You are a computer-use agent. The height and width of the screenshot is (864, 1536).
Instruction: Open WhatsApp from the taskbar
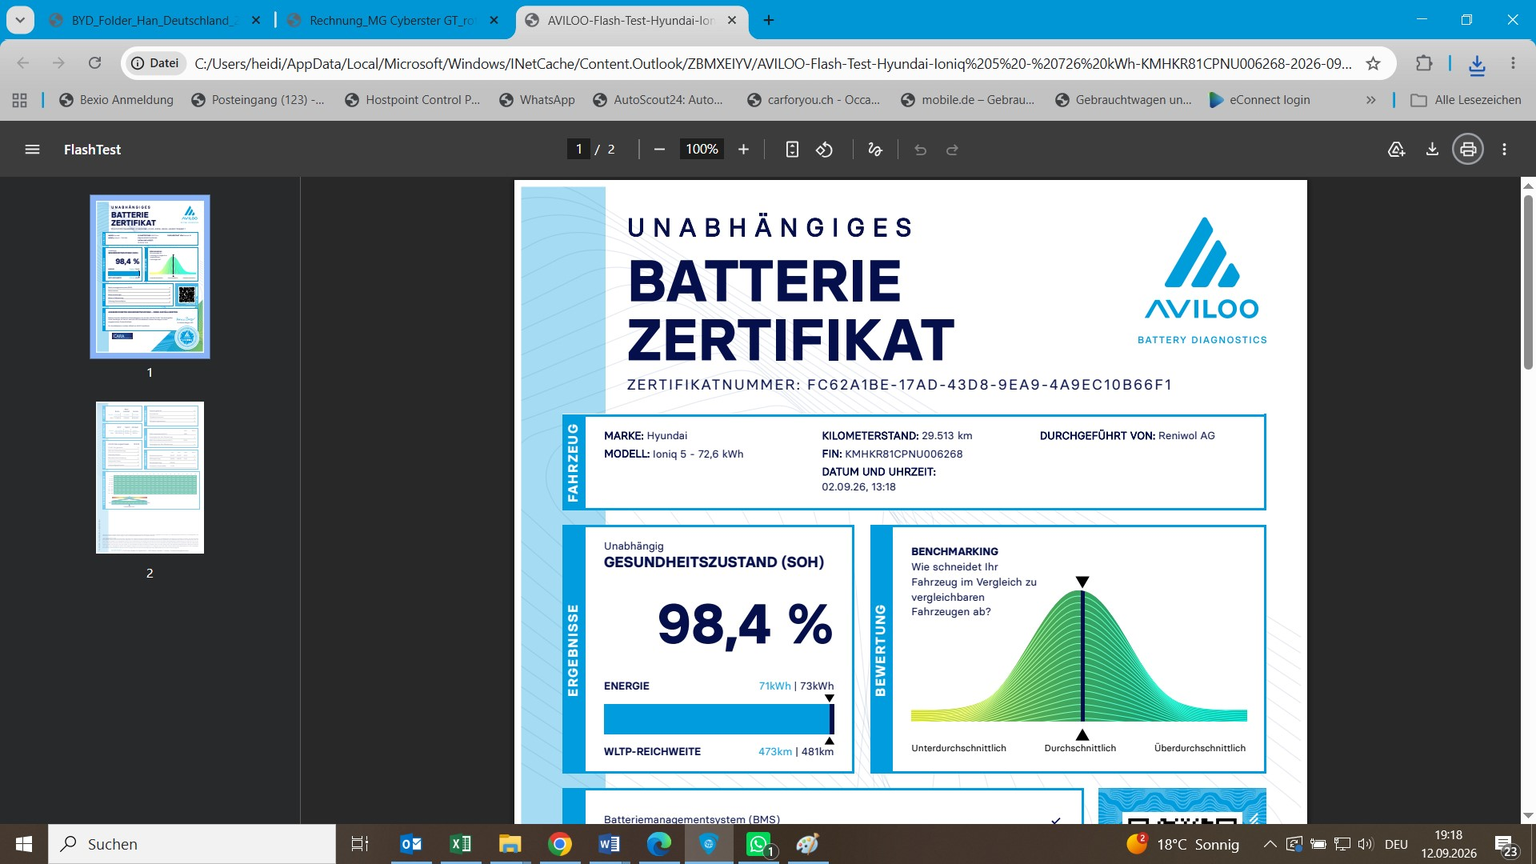(759, 844)
